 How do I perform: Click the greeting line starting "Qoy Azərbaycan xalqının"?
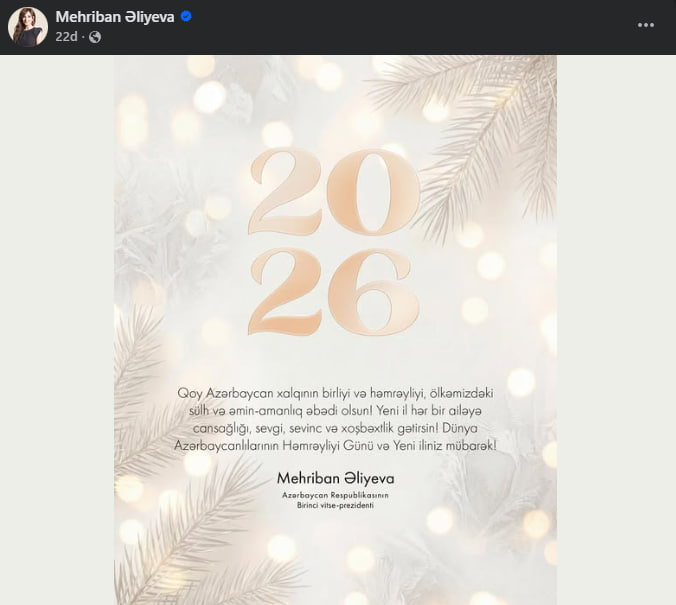[335, 393]
